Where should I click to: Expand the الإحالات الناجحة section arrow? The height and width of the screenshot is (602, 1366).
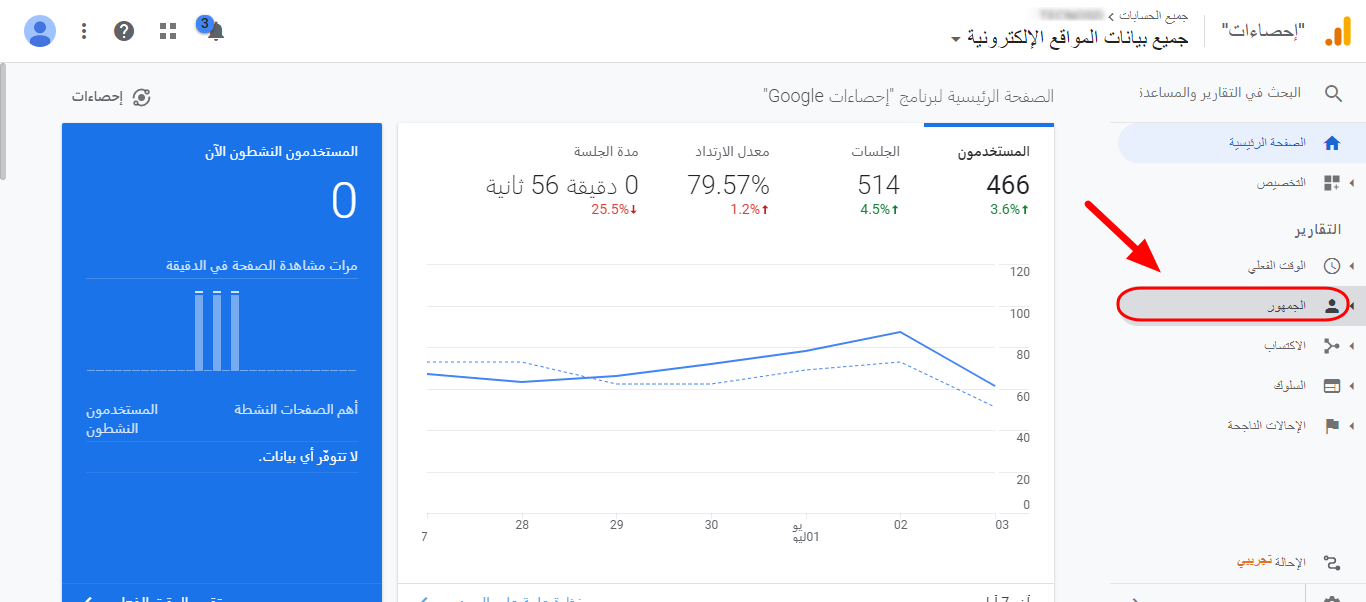[1352, 426]
